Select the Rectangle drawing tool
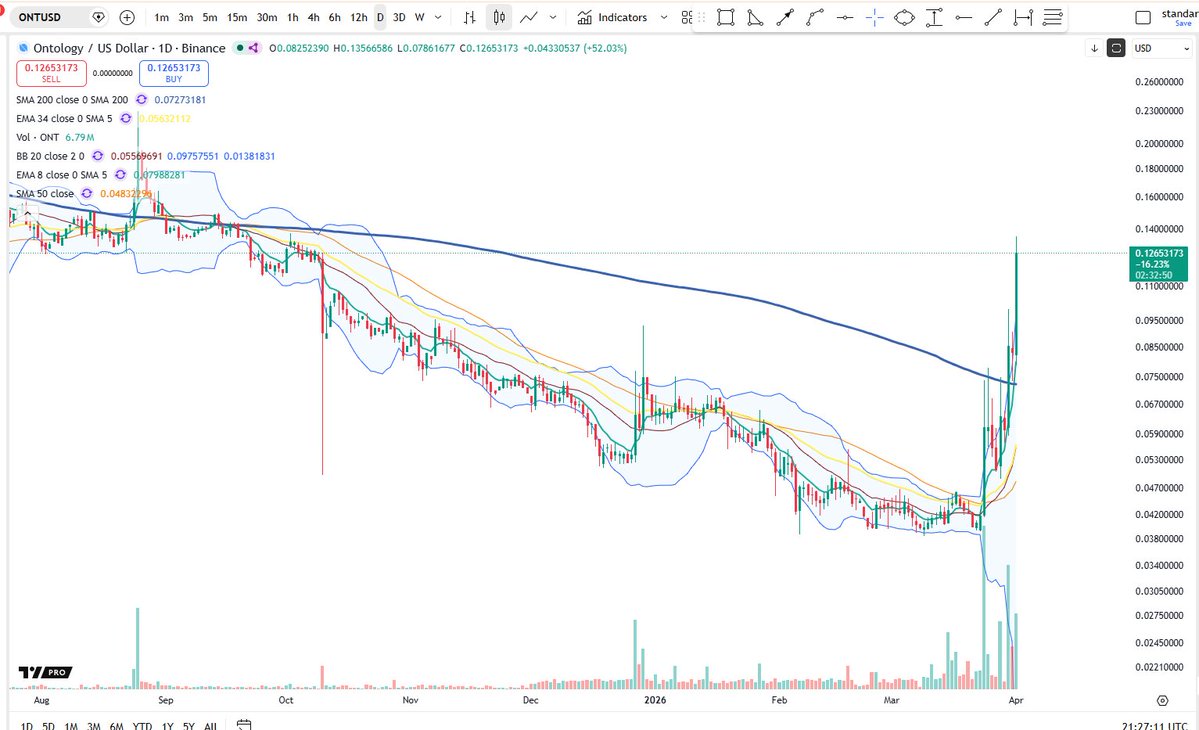Image resolution: width=1199 pixels, height=730 pixels. [726, 17]
